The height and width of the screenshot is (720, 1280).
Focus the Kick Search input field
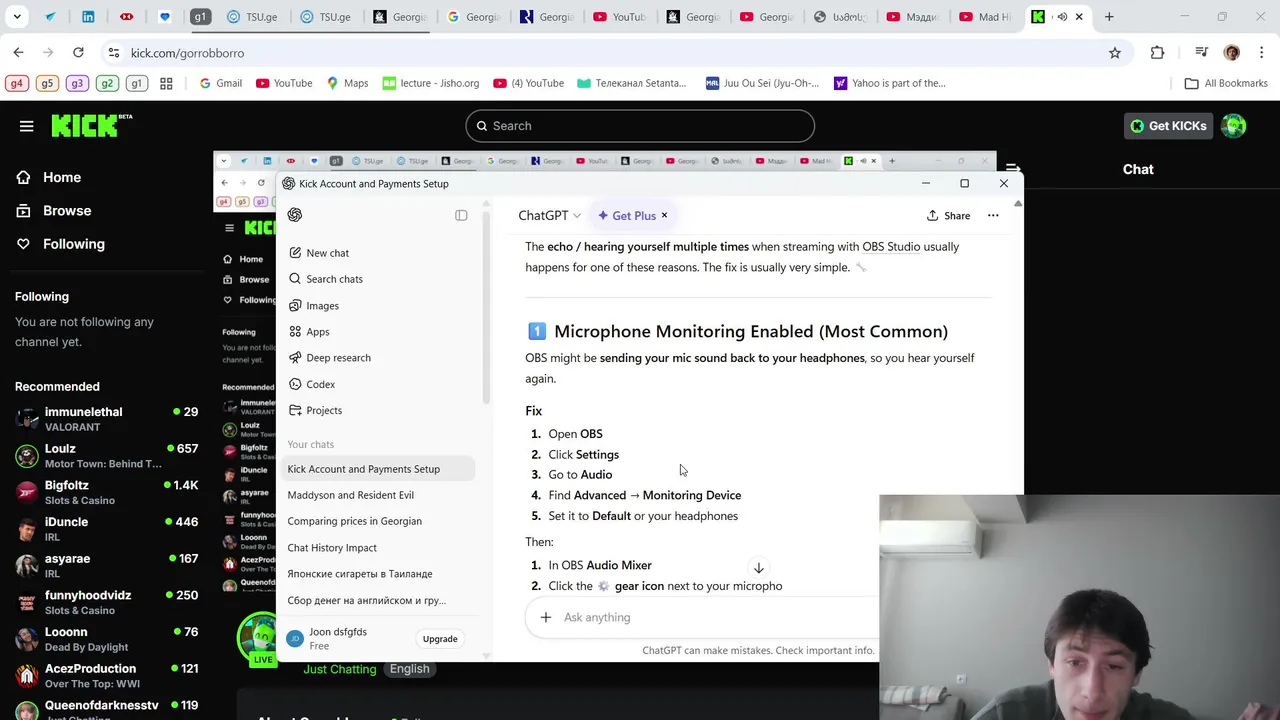(x=640, y=126)
